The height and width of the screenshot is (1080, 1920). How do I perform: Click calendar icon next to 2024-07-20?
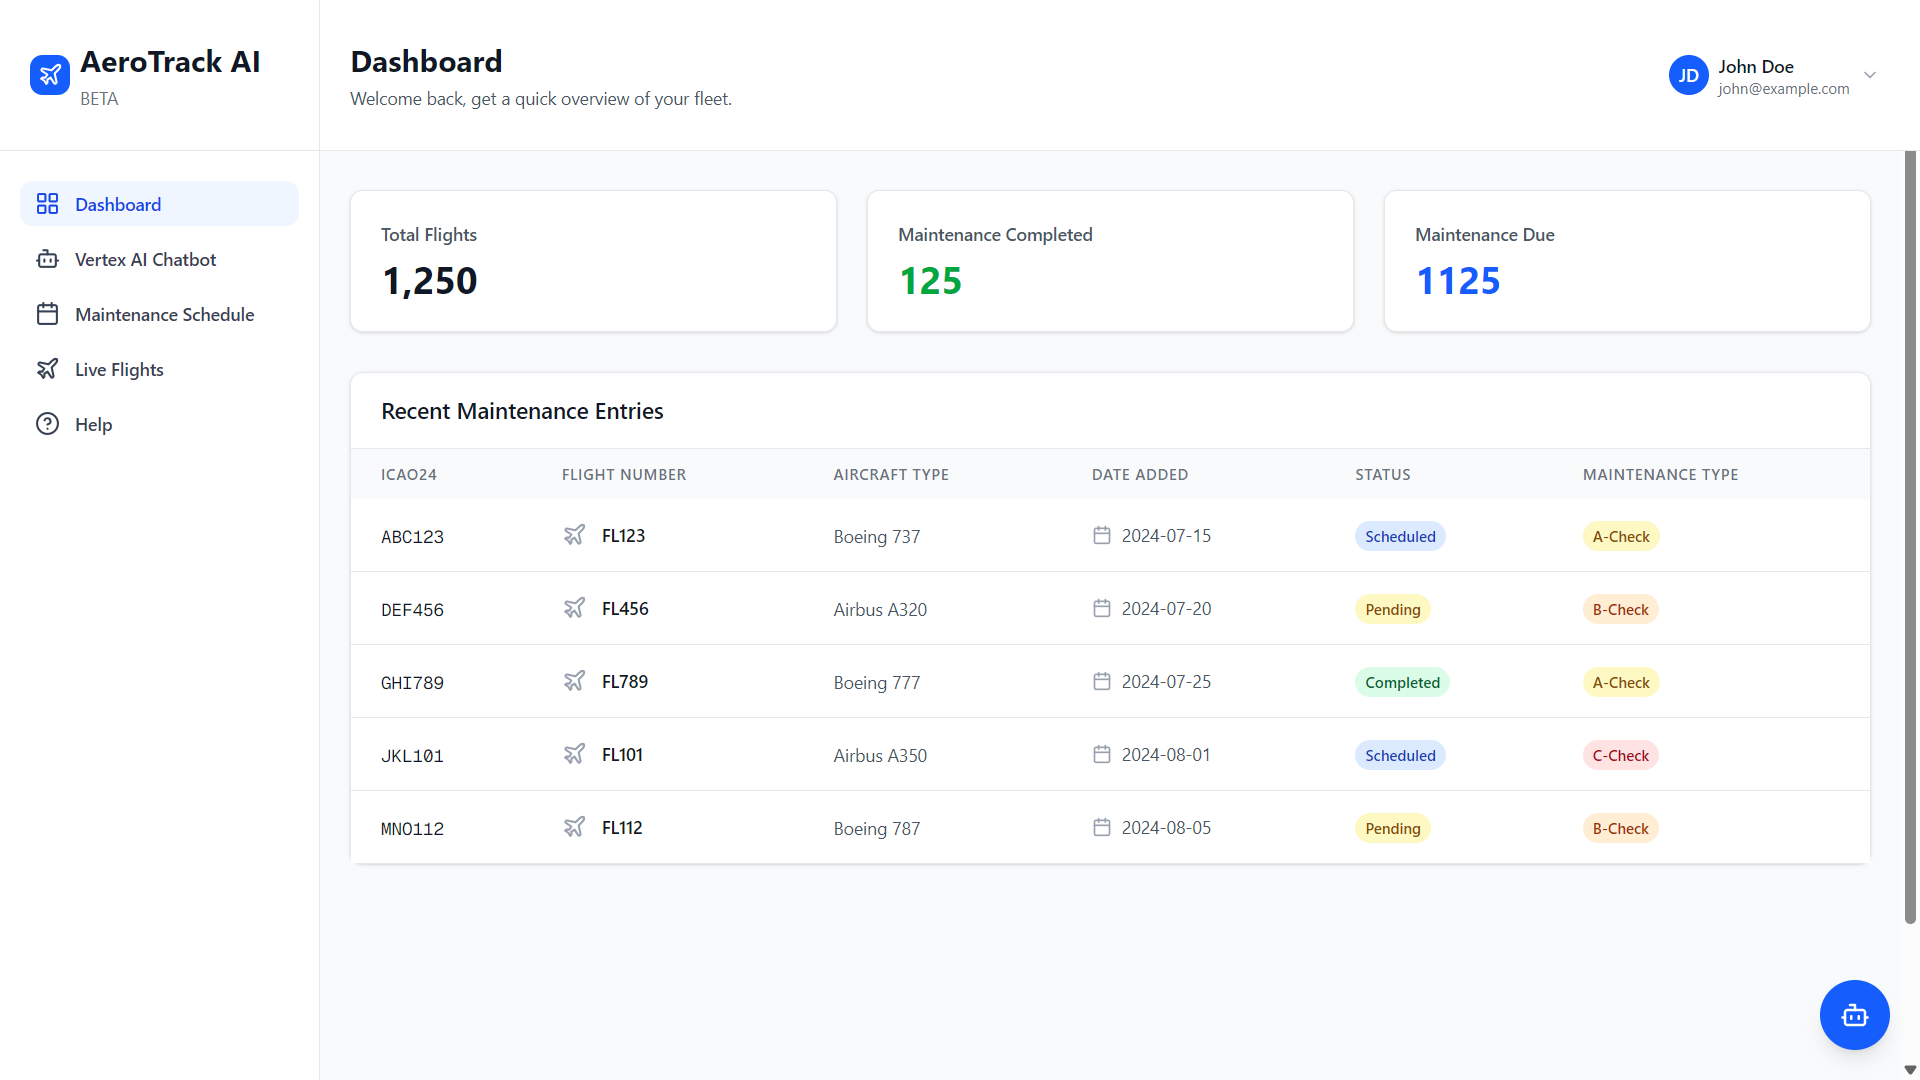click(1101, 608)
